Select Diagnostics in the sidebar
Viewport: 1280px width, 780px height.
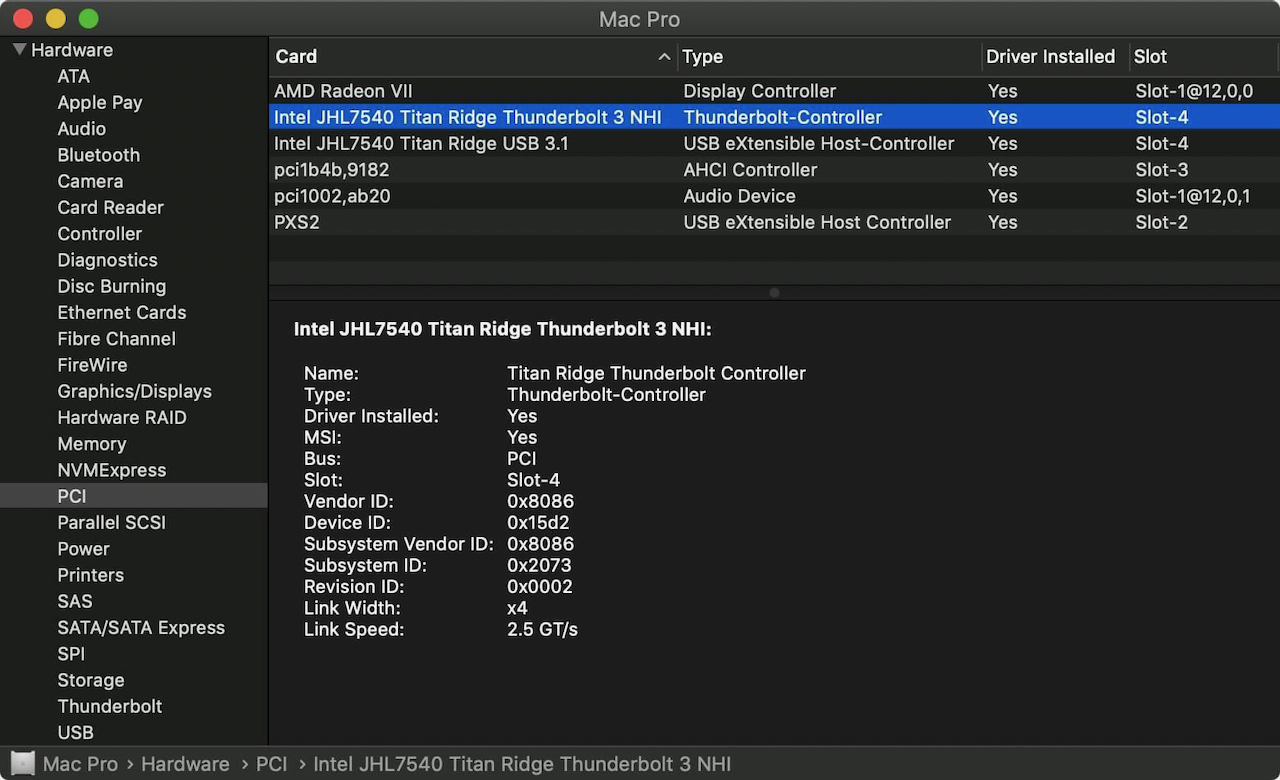108,260
